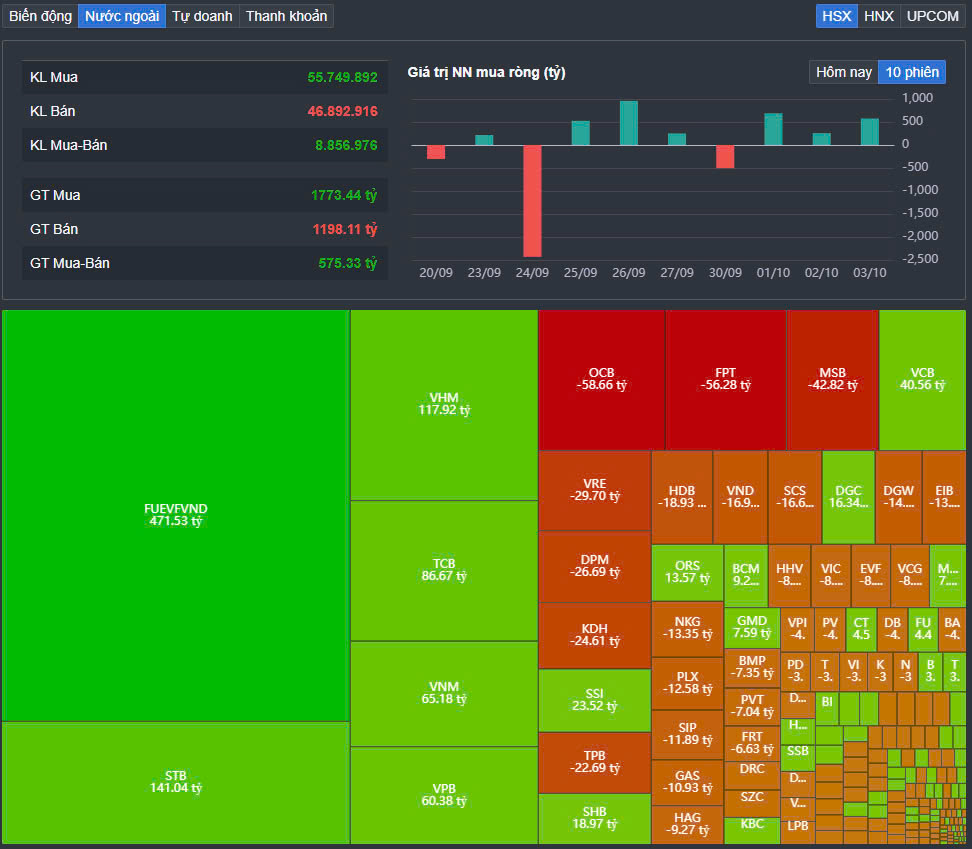The height and width of the screenshot is (849, 972).
Task: Select the KBC tile
Action: click(x=752, y=830)
